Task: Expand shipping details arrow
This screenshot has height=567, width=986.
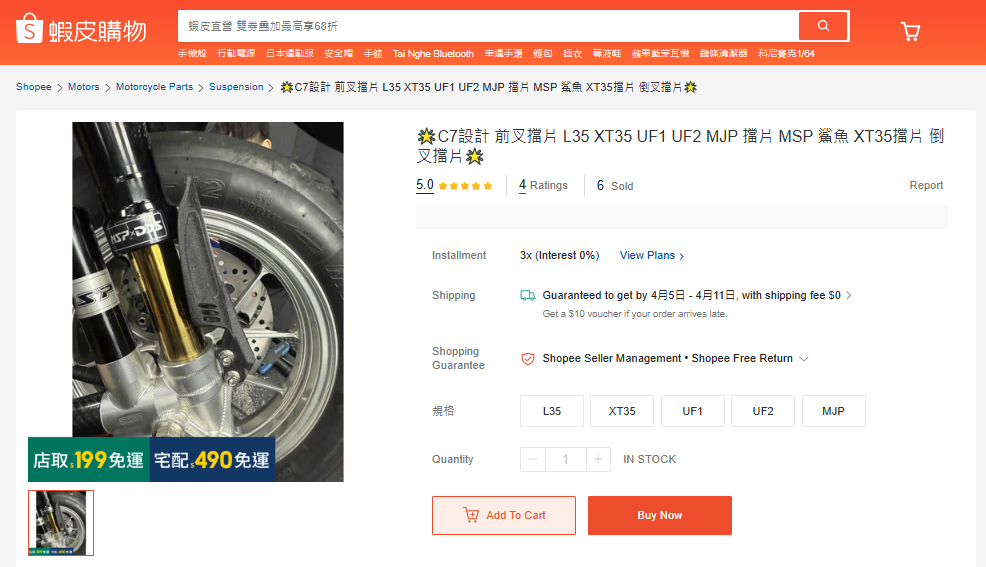Action: [849, 295]
